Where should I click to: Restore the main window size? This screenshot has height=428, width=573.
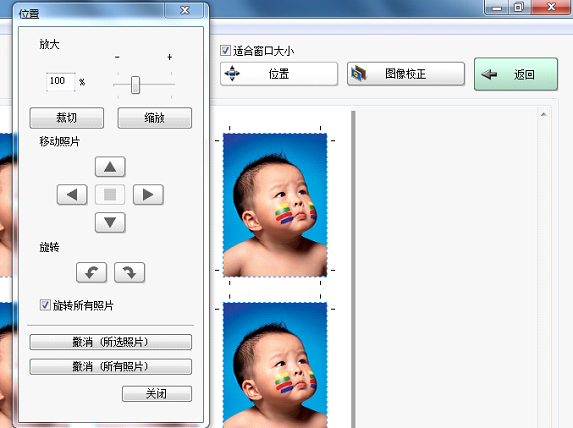(519, 7)
